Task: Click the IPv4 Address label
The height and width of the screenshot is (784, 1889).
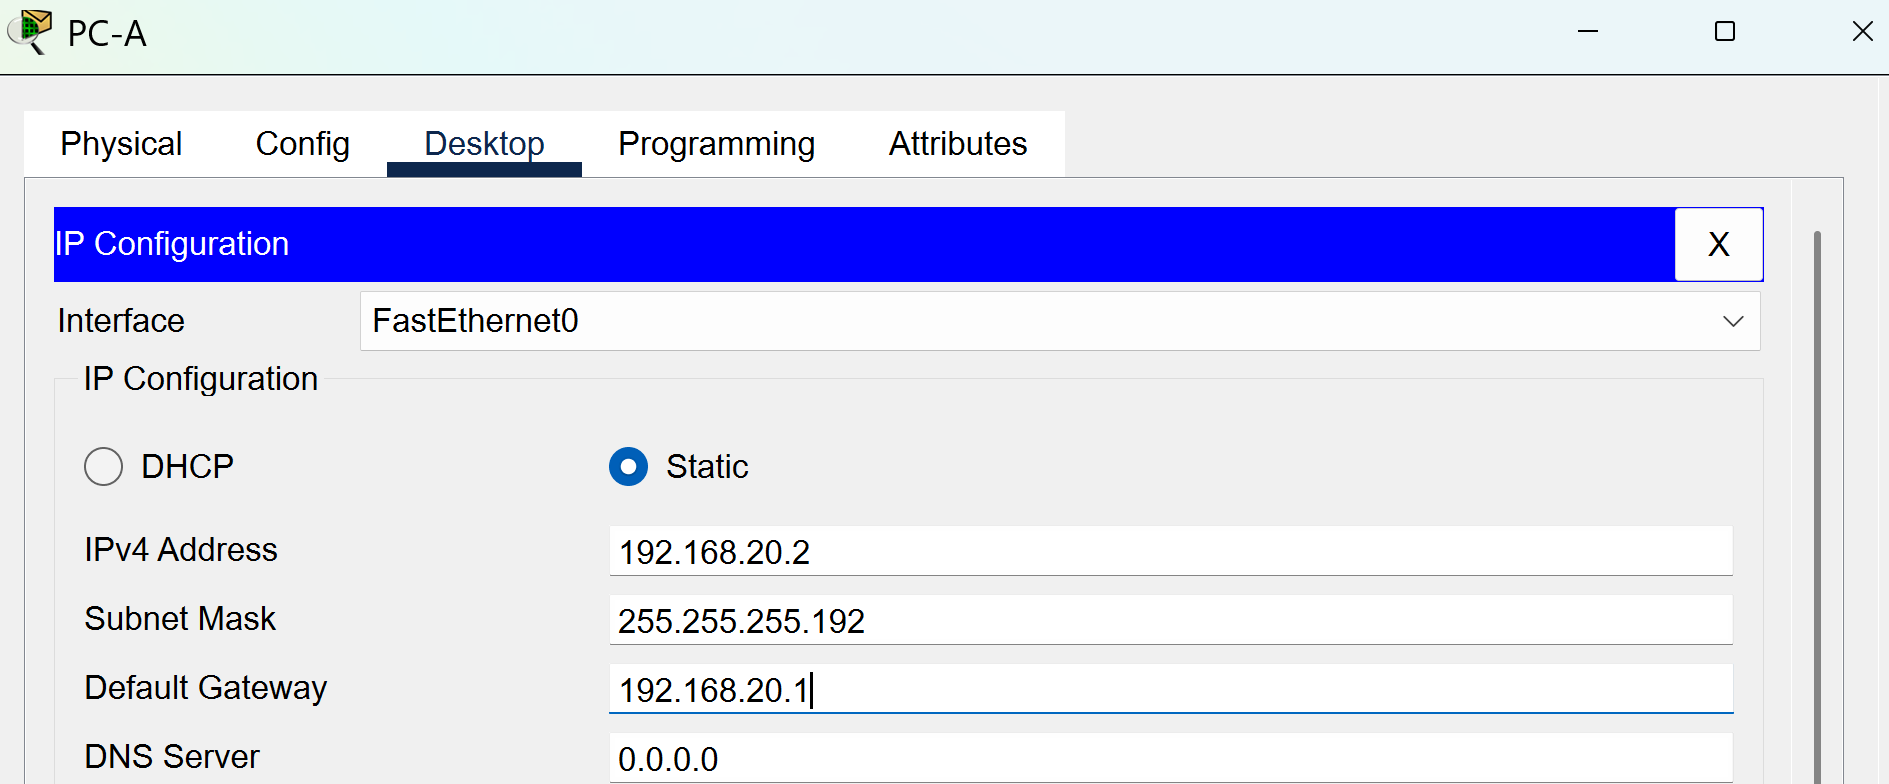Action: [x=181, y=550]
